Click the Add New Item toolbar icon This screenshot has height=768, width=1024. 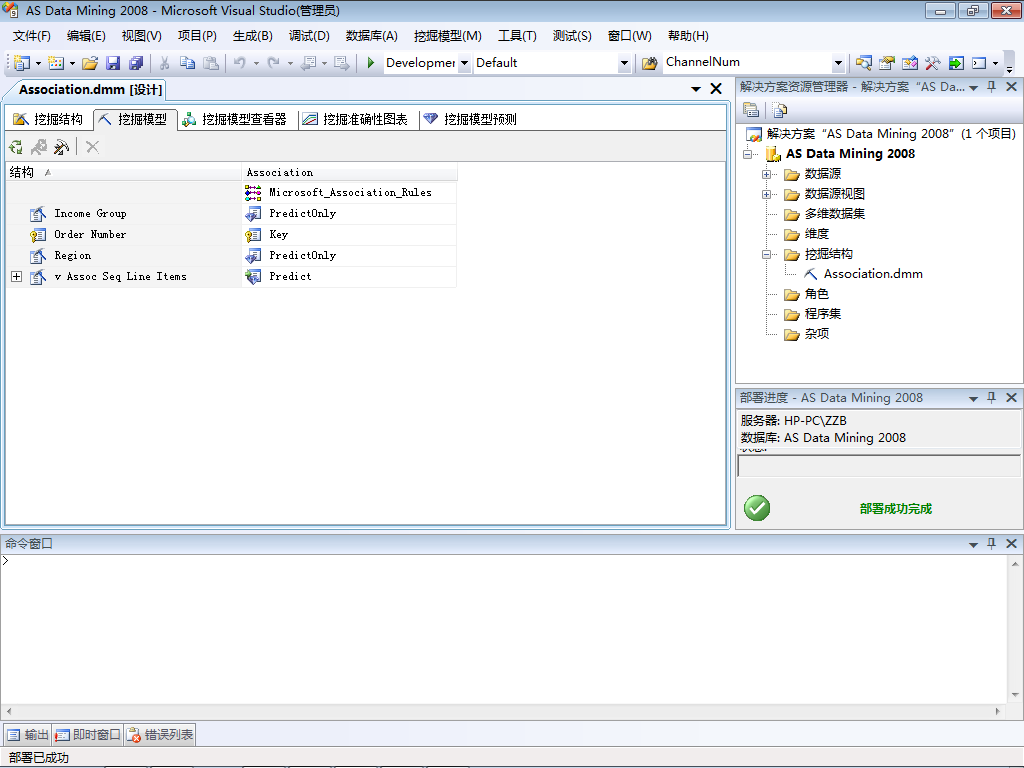(x=56, y=63)
